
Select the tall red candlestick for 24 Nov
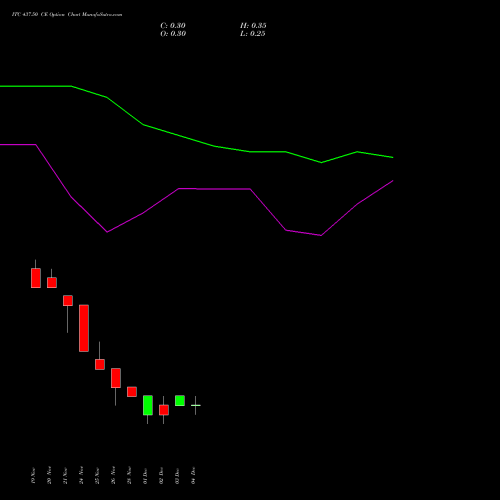click(x=84, y=328)
